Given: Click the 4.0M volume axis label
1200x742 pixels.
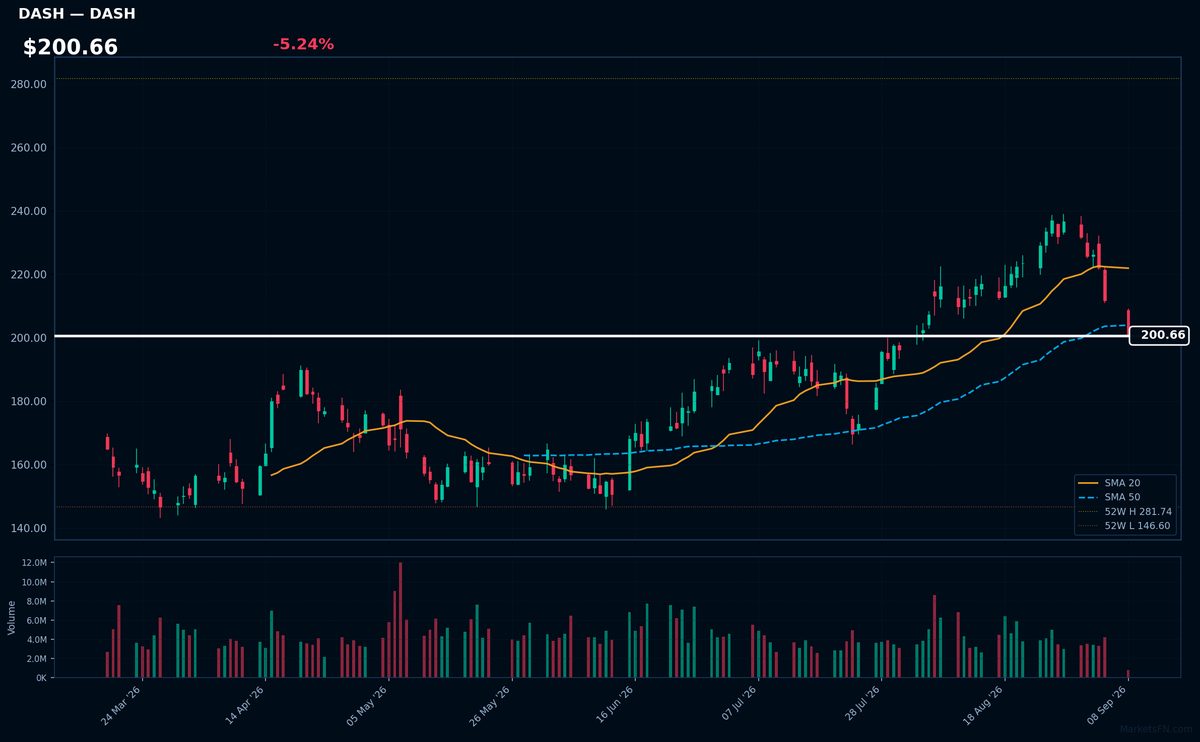Looking at the screenshot, I should (x=37, y=639).
